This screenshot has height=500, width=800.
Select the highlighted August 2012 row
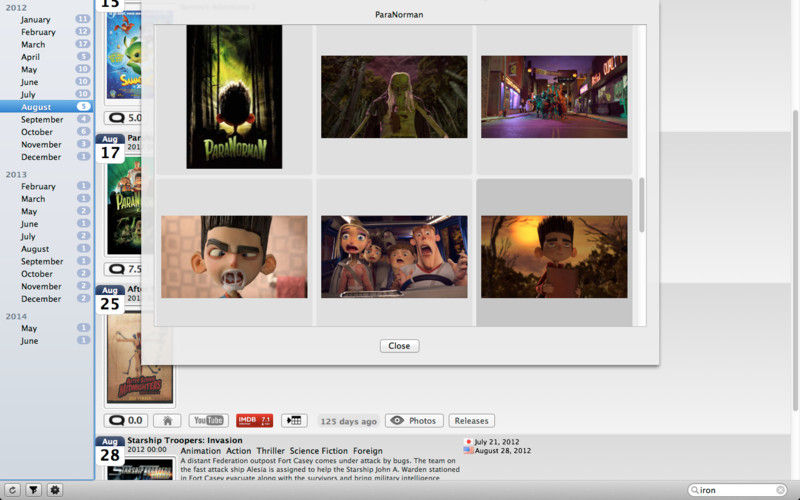[x=47, y=107]
